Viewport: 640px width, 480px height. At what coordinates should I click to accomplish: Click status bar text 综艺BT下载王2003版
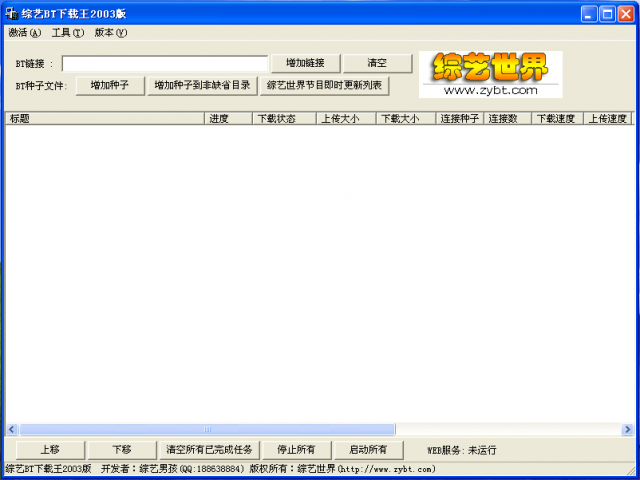pyautogui.click(x=49, y=469)
